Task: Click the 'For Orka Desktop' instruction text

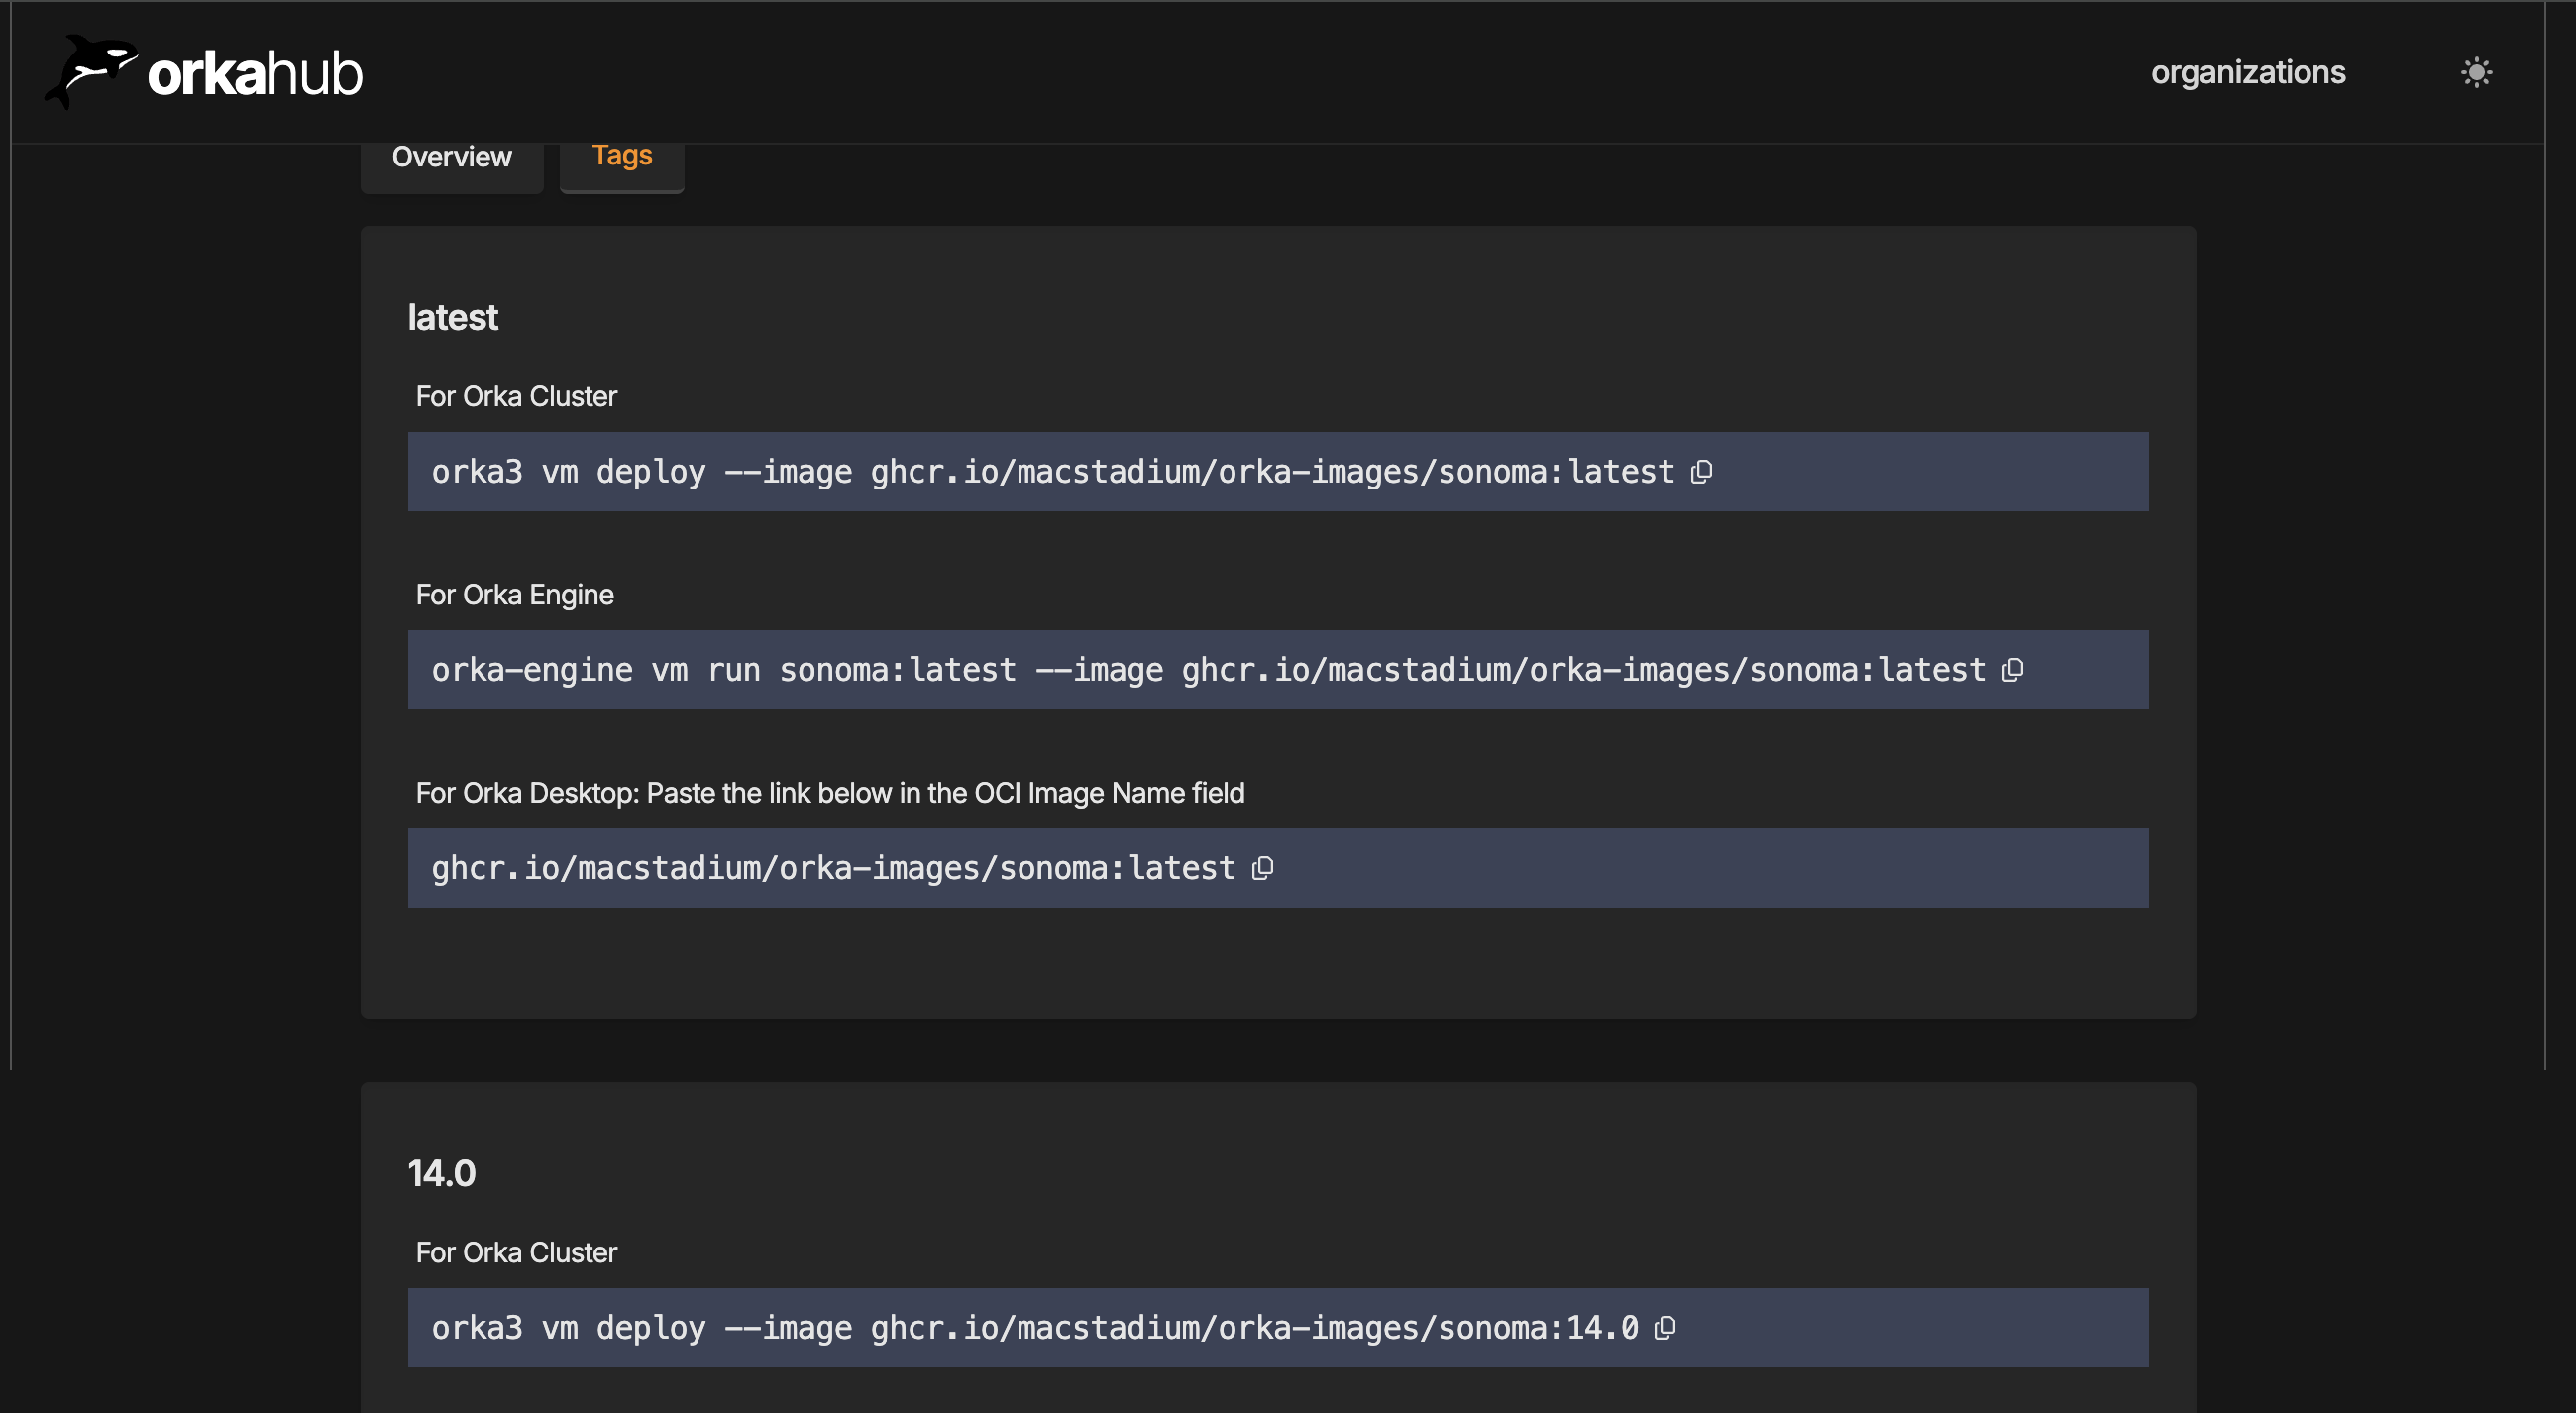Action: [x=829, y=793]
